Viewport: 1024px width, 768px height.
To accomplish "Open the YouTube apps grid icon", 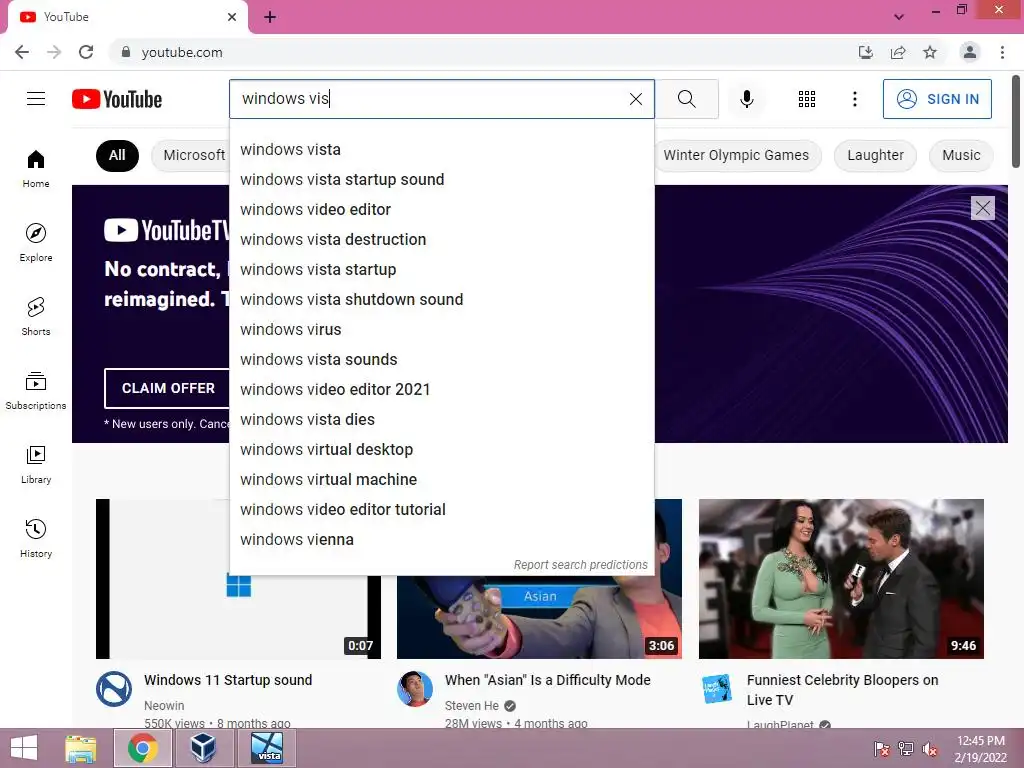I will [x=807, y=99].
